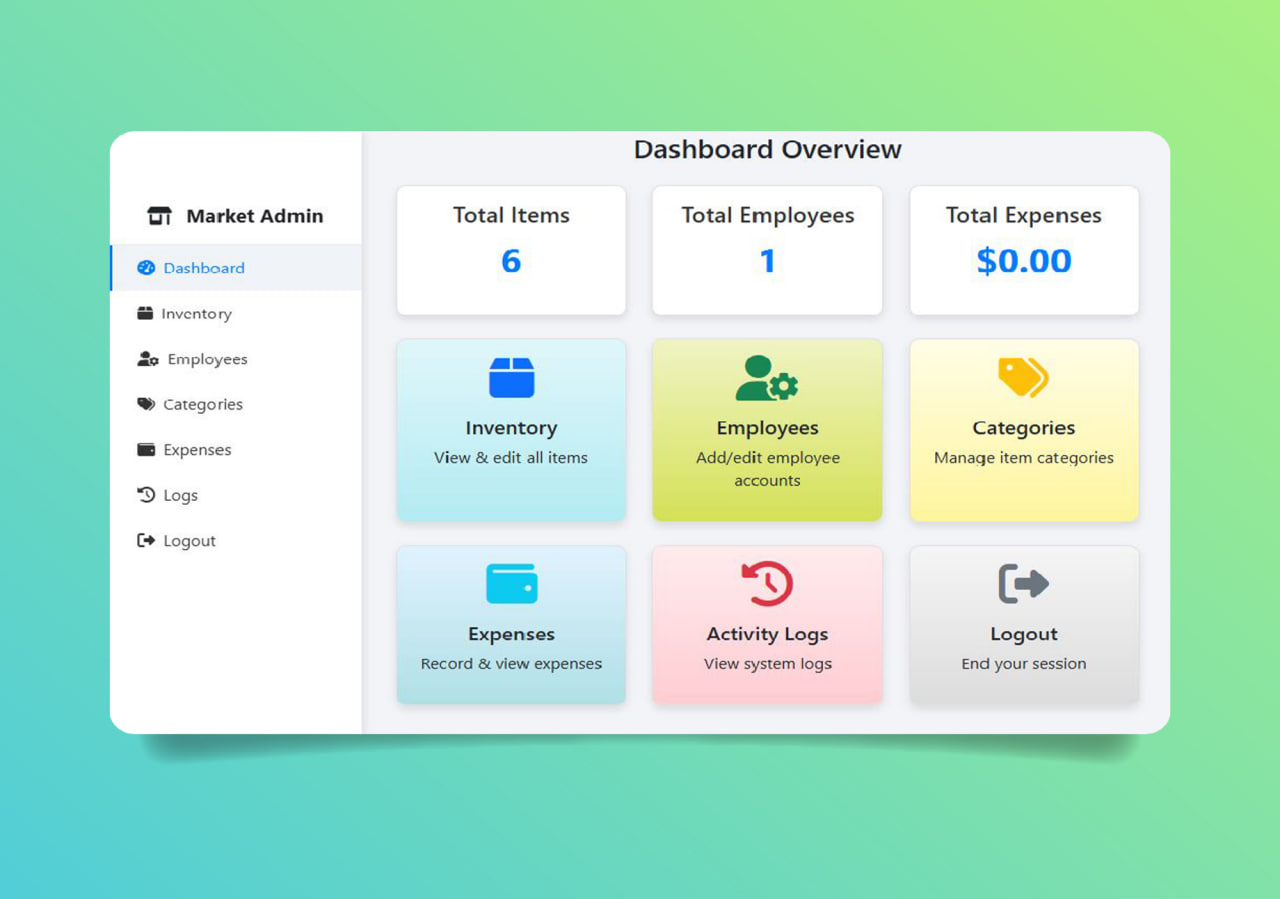This screenshot has width=1280, height=899.
Task: Click the Logout card to end your session
Action: (x=1023, y=624)
